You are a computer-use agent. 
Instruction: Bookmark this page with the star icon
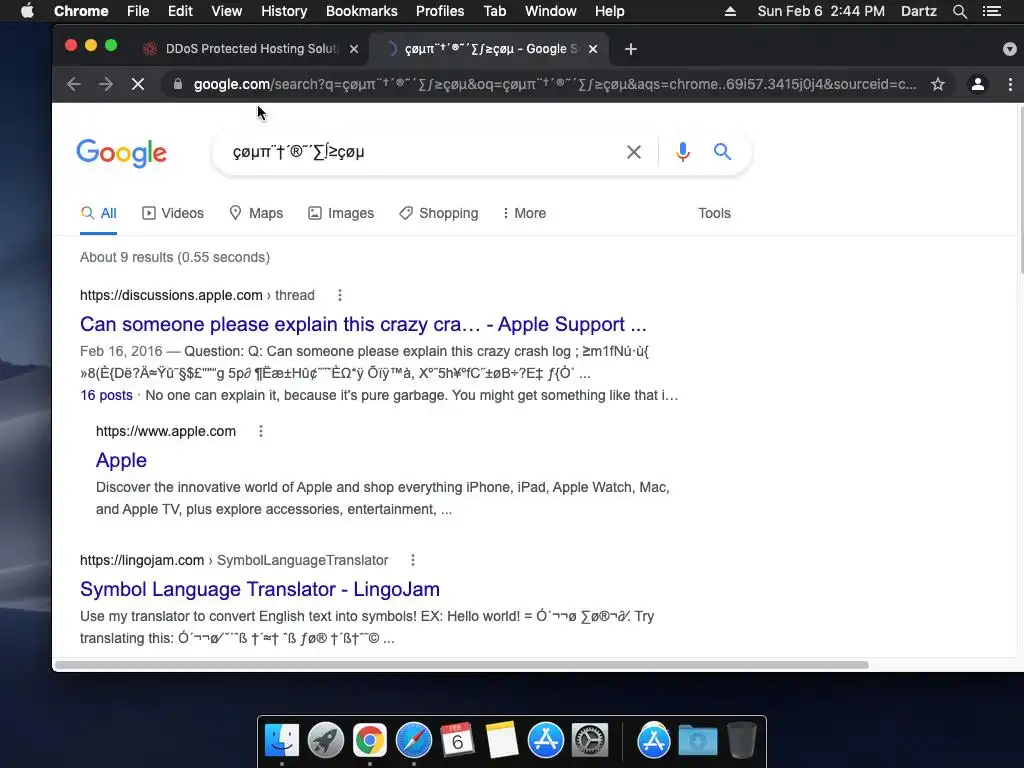pyautogui.click(x=938, y=84)
